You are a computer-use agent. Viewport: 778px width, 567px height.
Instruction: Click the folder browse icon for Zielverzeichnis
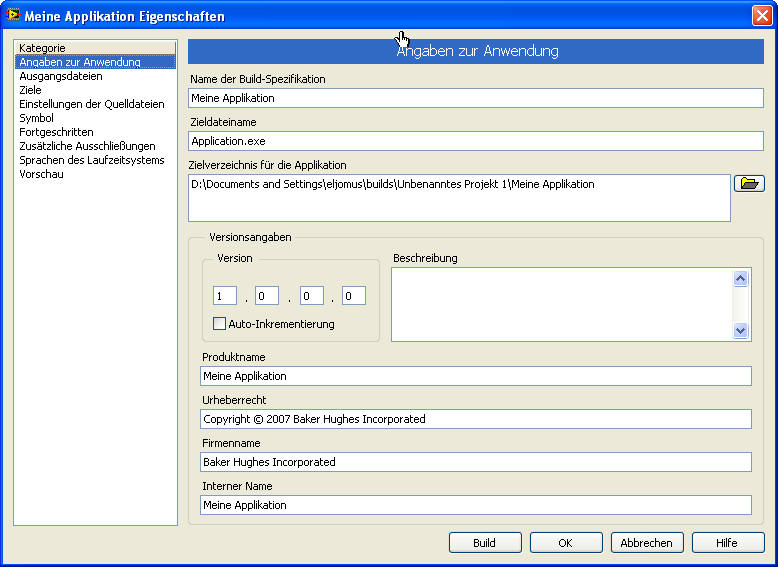tap(749, 184)
